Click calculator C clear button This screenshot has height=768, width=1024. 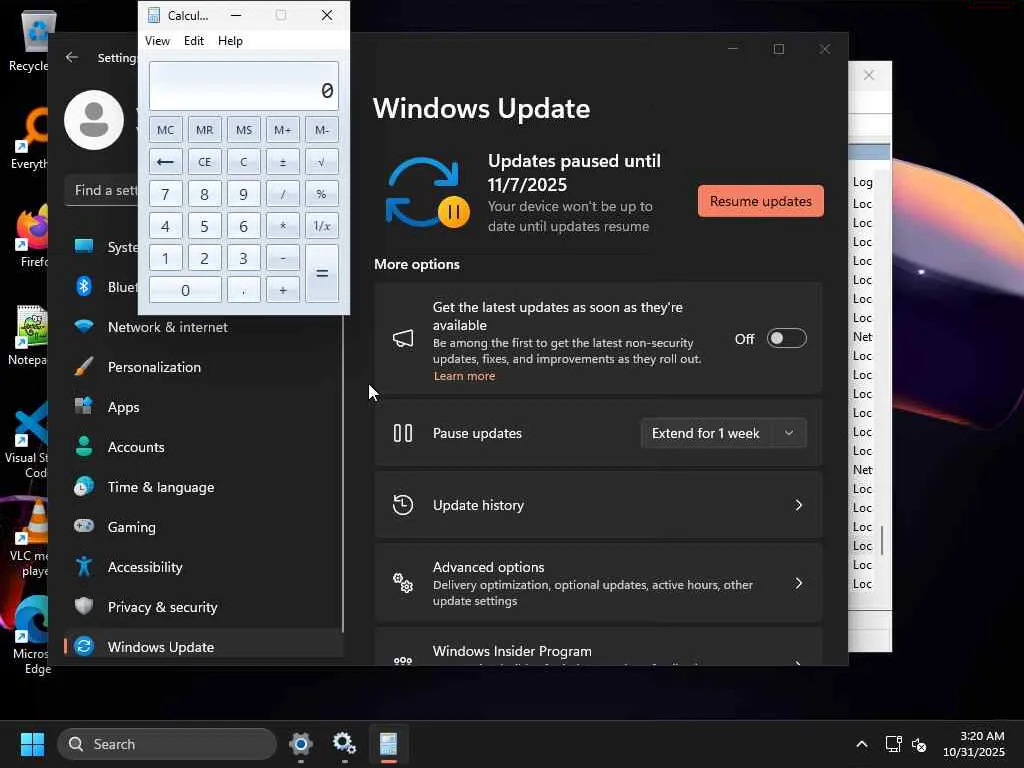coord(244,161)
